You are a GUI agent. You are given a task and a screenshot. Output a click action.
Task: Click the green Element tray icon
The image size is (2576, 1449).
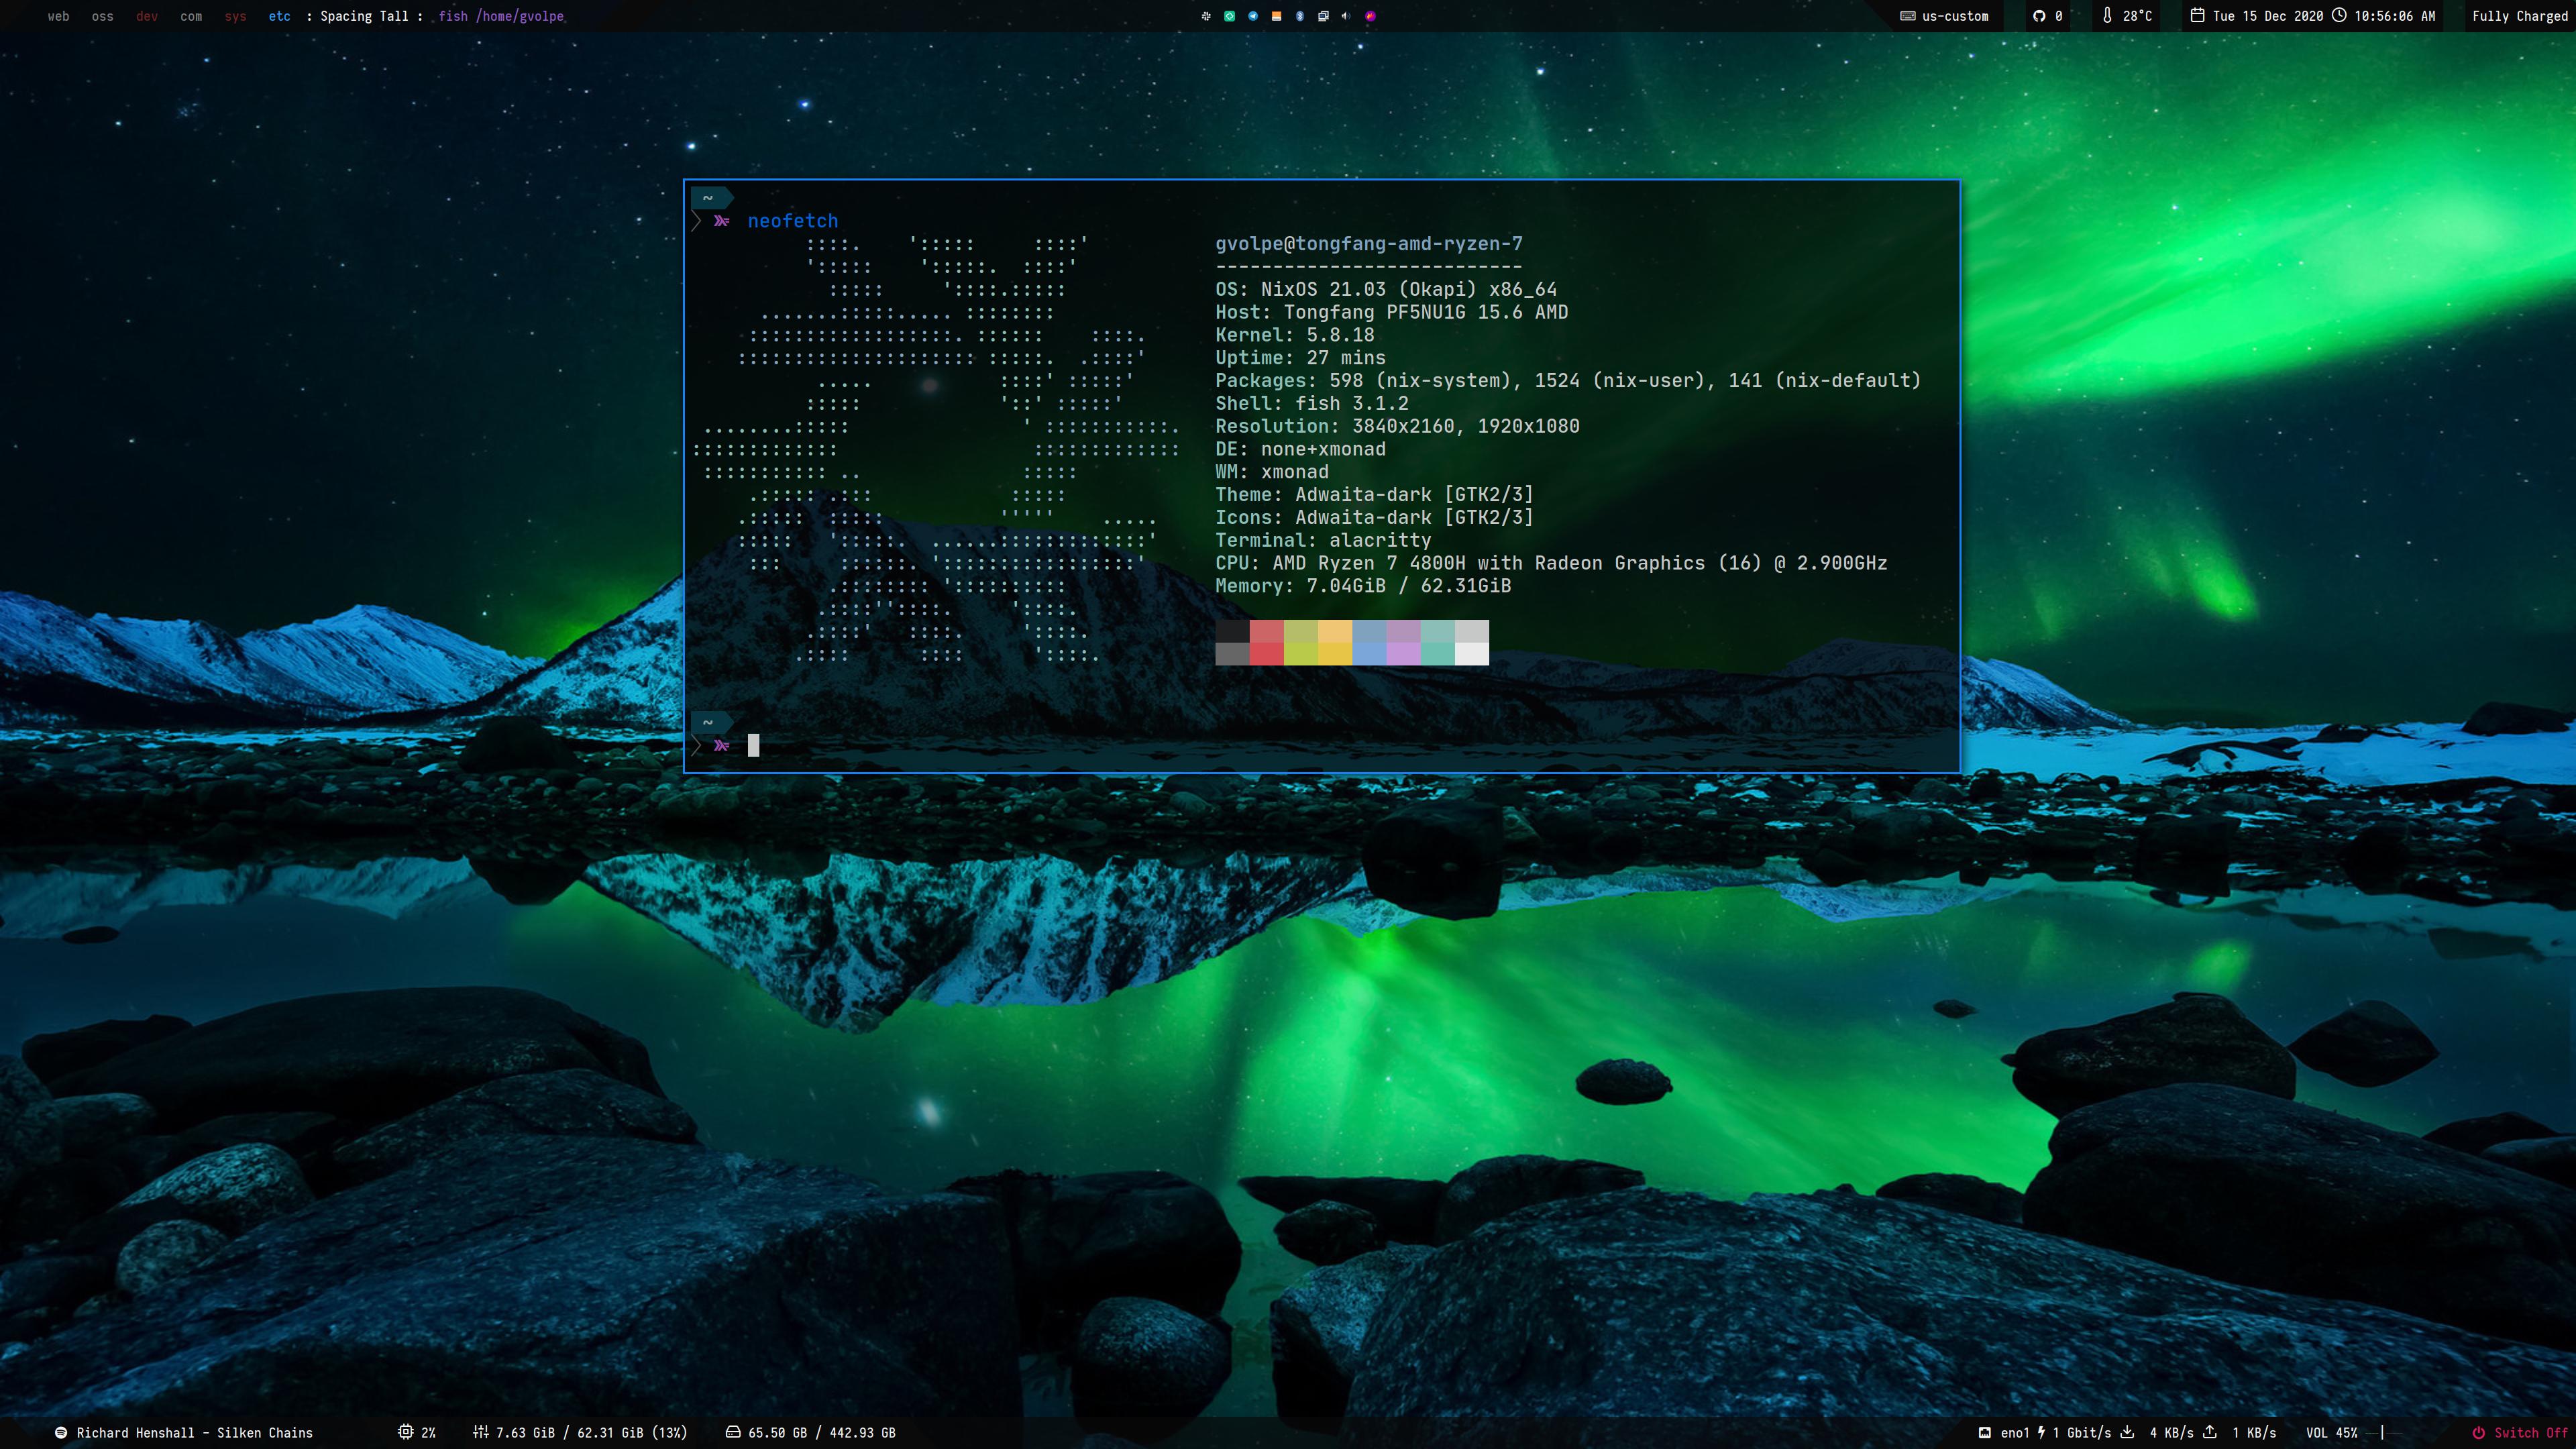click(1229, 16)
